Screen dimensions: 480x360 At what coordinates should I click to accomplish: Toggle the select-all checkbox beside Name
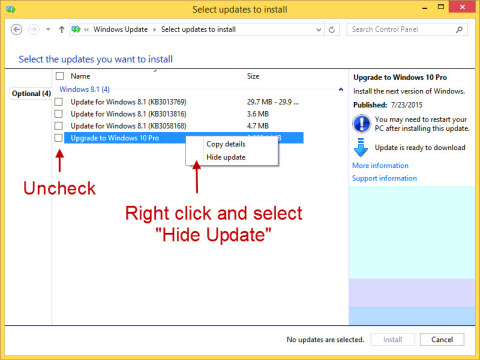pyautogui.click(x=60, y=76)
